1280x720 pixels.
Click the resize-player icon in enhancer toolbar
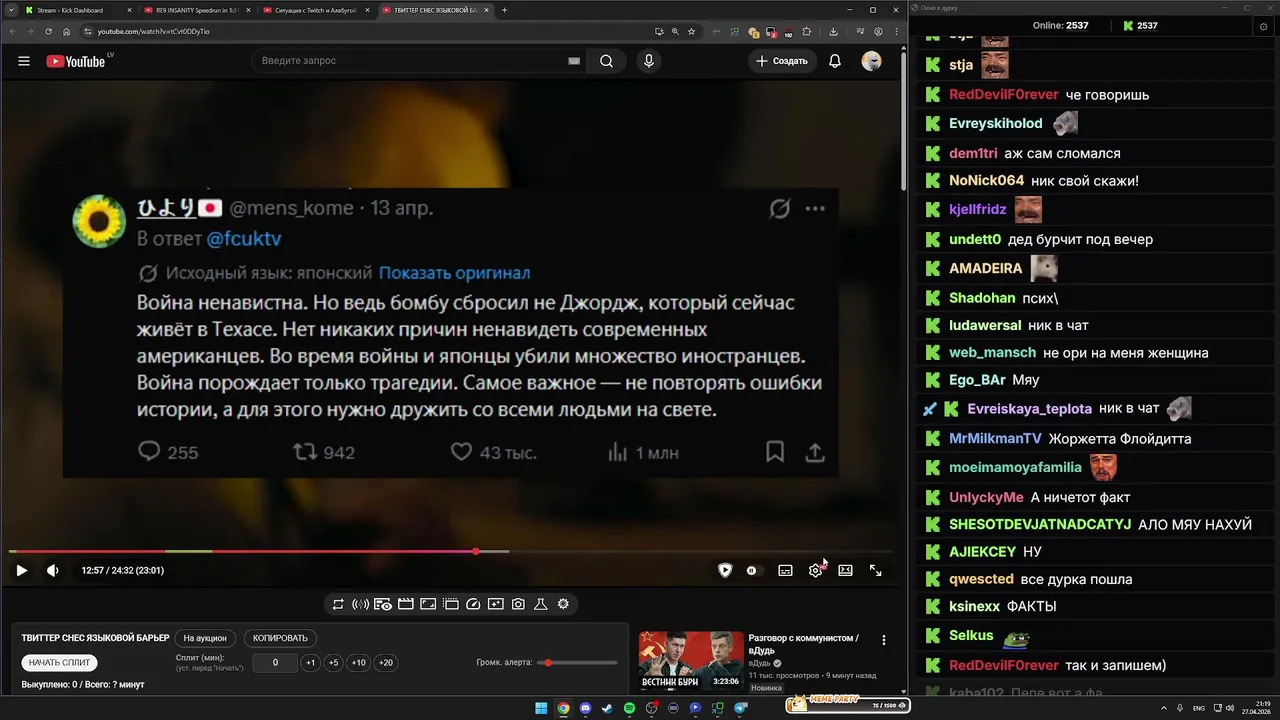pyautogui.click(x=428, y=604)
